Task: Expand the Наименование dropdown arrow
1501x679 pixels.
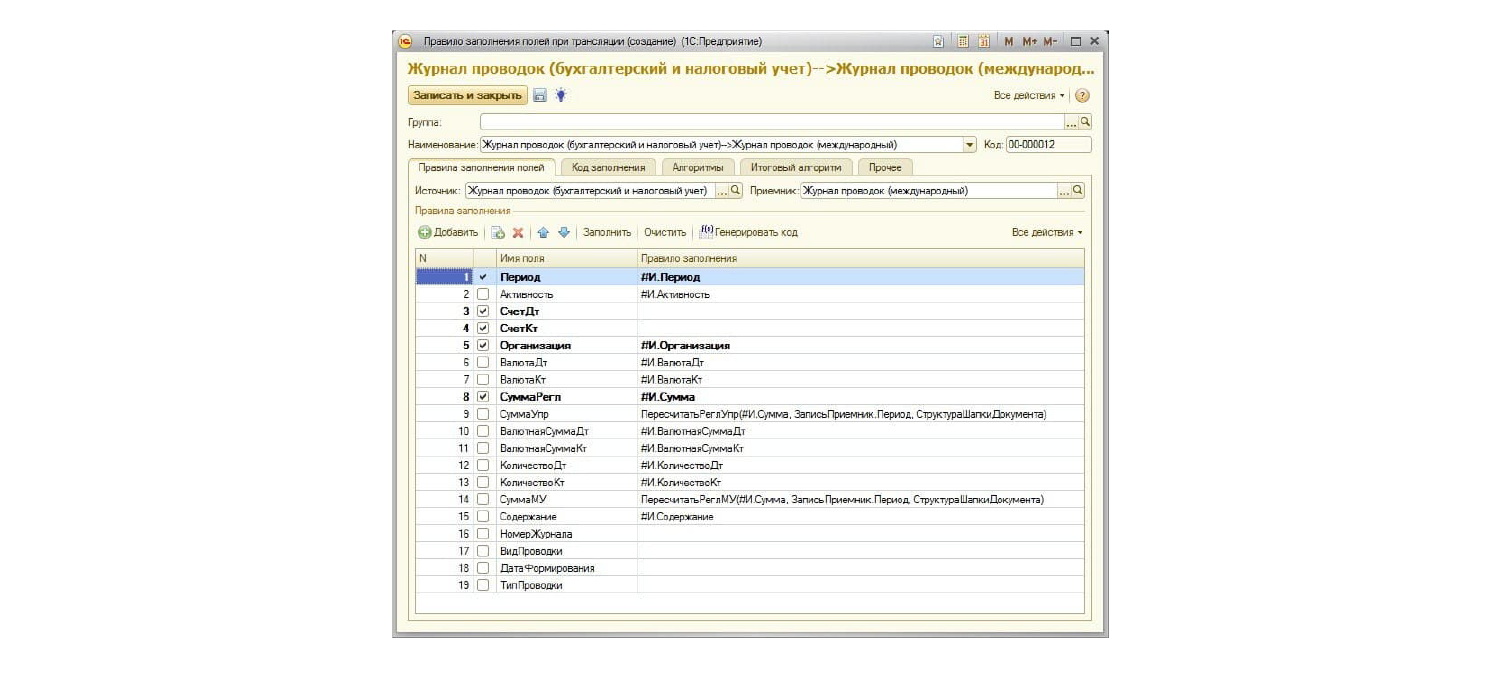Action: coord(969,145)
